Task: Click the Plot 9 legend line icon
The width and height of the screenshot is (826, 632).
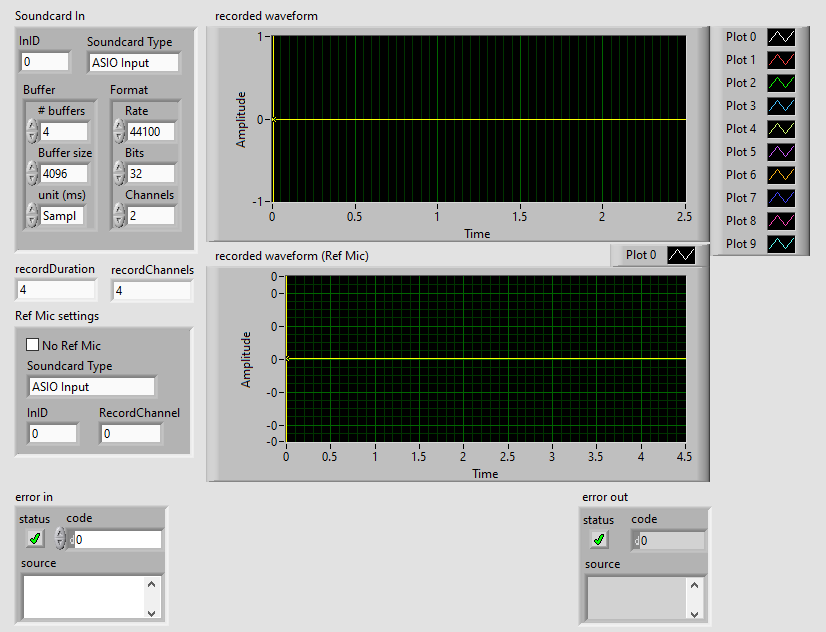Action: click(781, 244)
